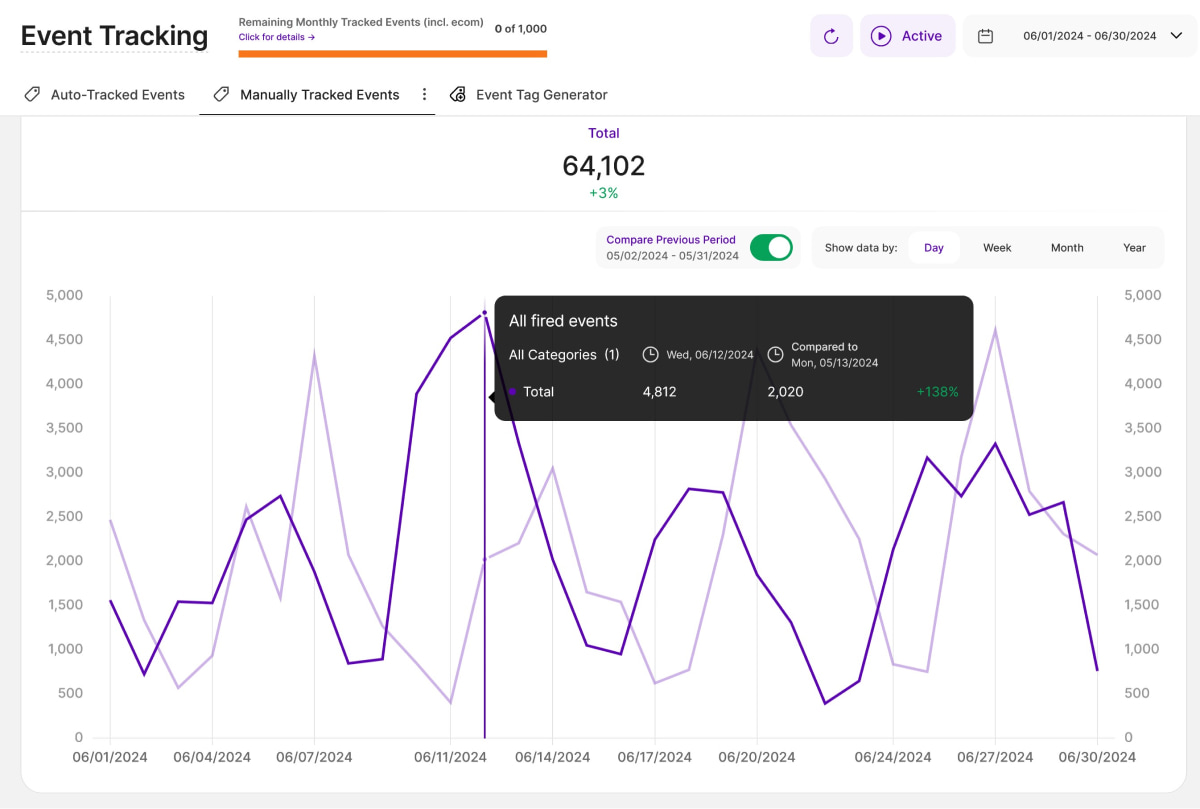Click the tag icon beside Auto-Tracked Events
1200x809 pixels.
(x=32, y=95)
